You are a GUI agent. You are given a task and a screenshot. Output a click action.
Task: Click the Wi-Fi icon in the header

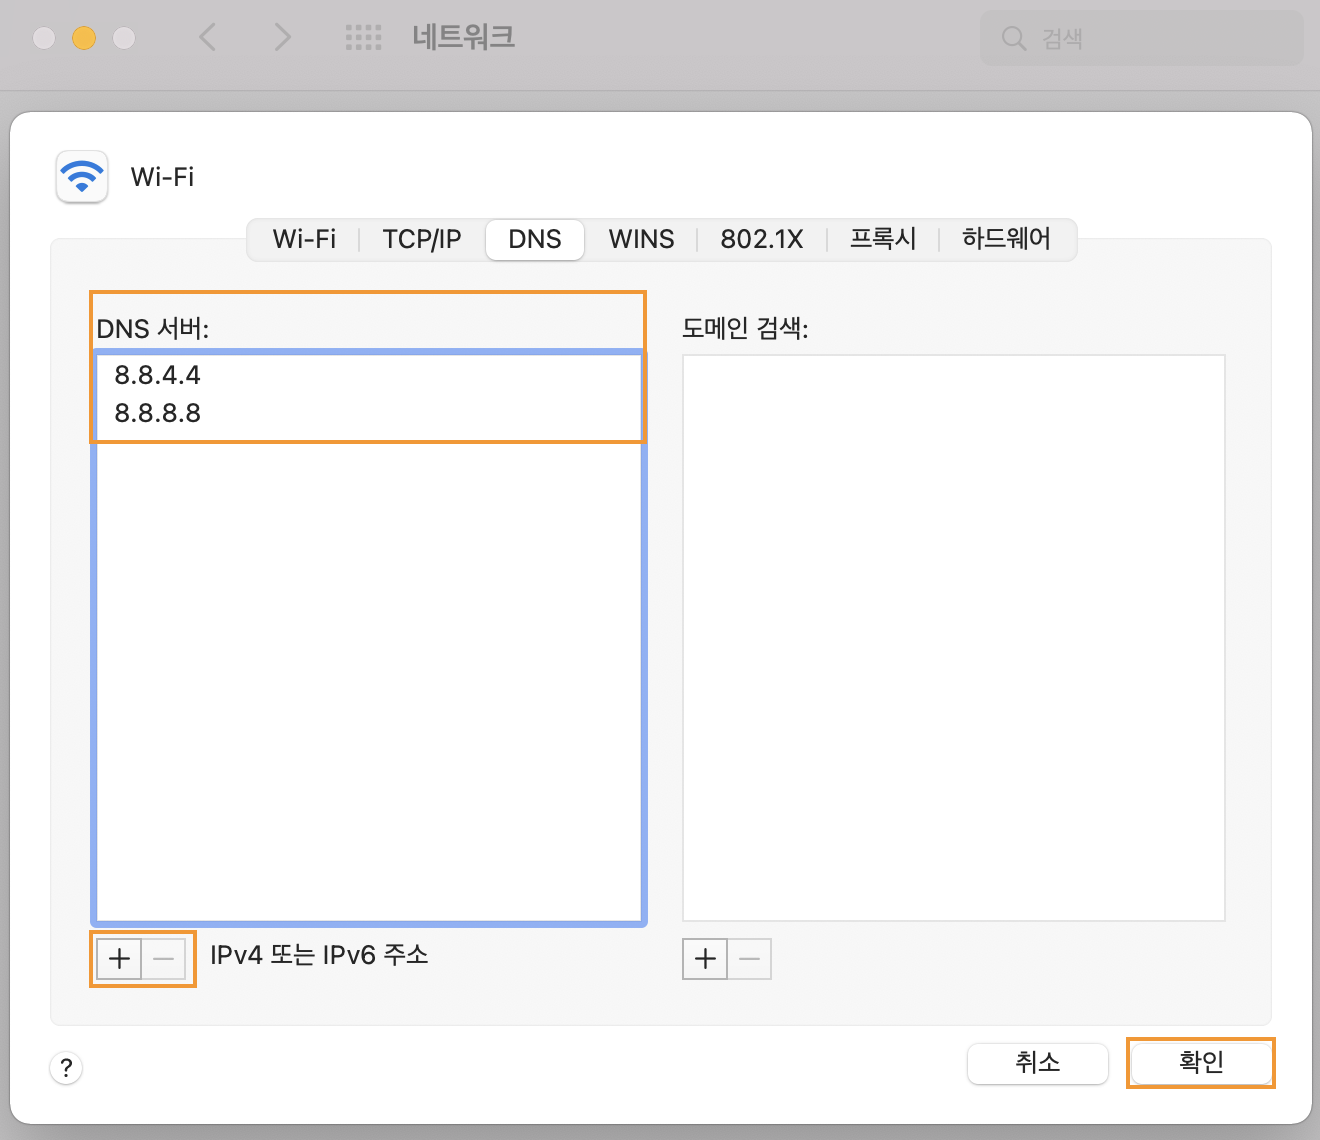coord(82,177)
